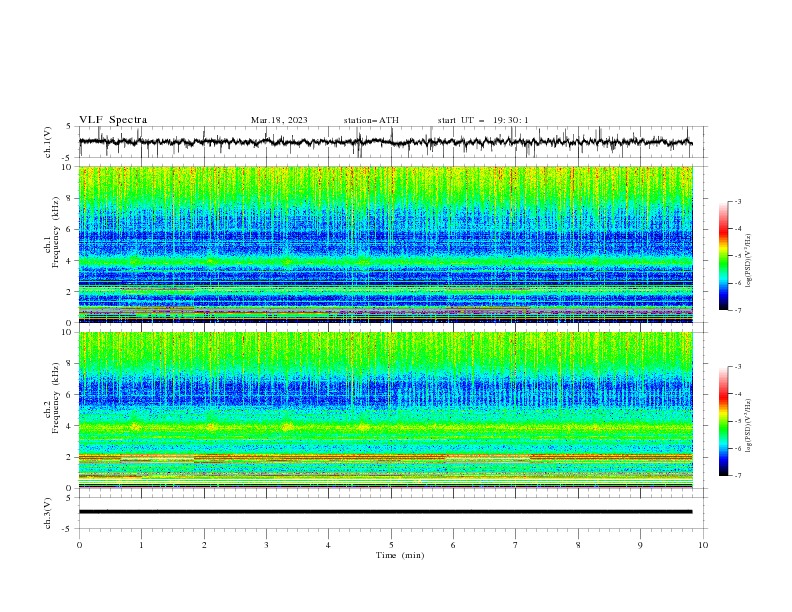
Task: Click the 'start UT = 19:30:1' text
Action: (x=483, y=120)
